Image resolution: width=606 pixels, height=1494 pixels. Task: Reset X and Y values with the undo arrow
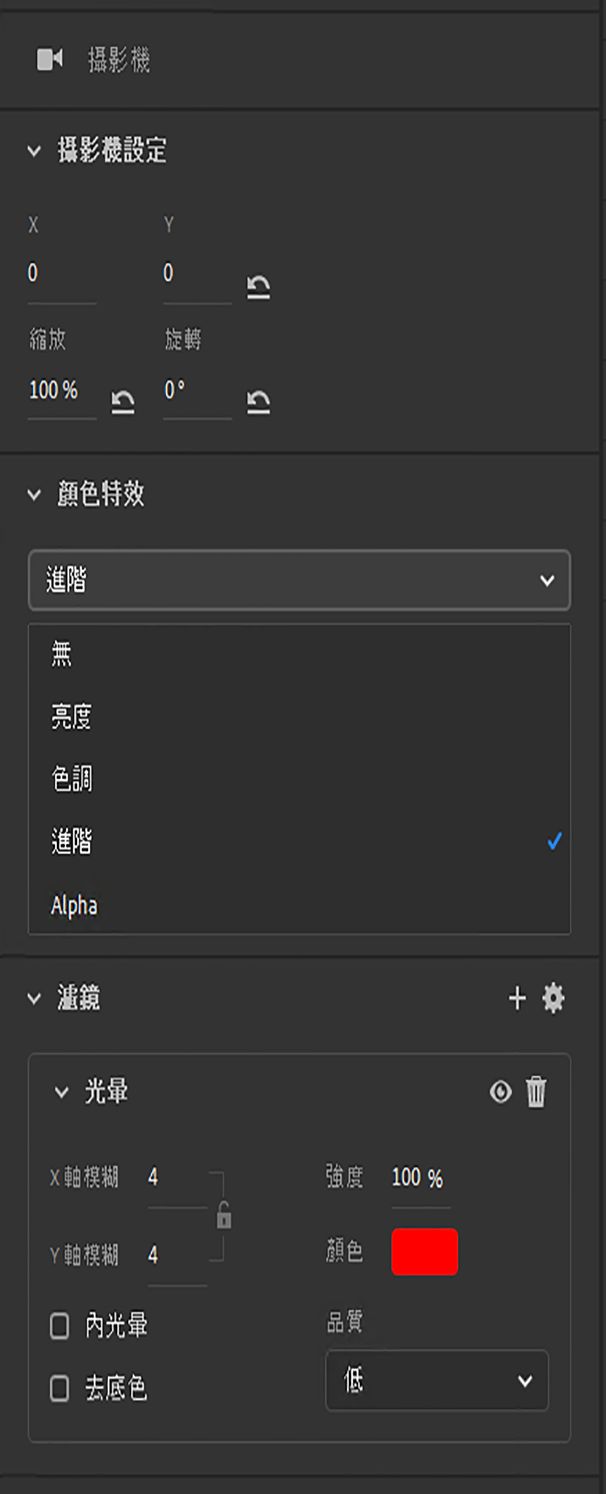point(257,284)
